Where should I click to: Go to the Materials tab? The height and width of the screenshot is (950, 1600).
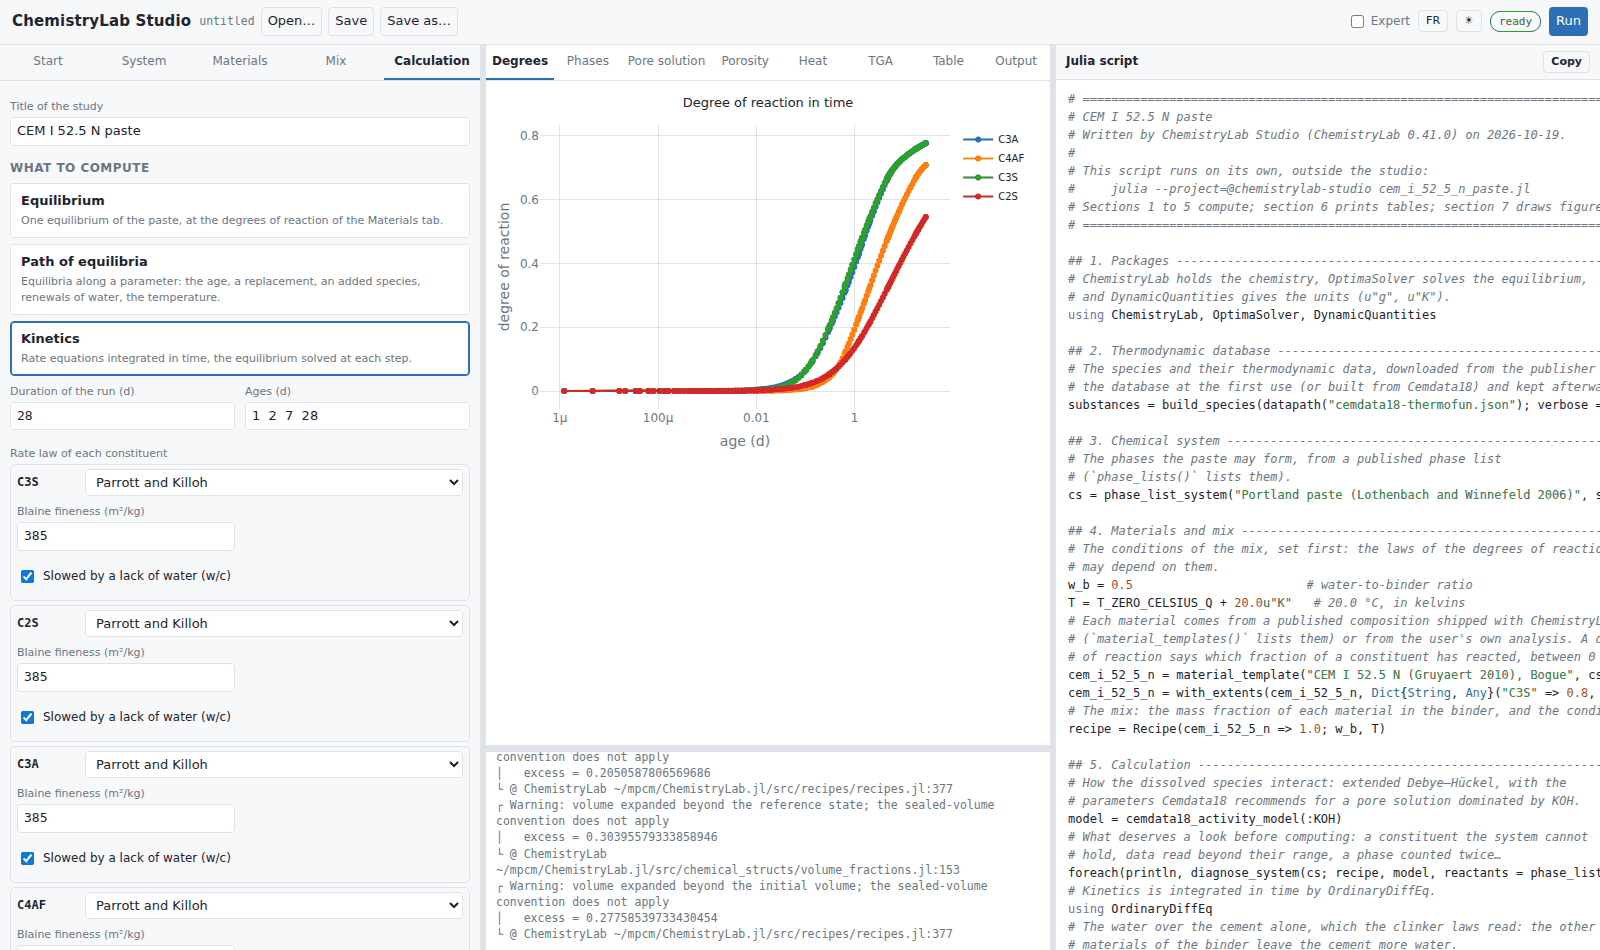pos(240,61)
